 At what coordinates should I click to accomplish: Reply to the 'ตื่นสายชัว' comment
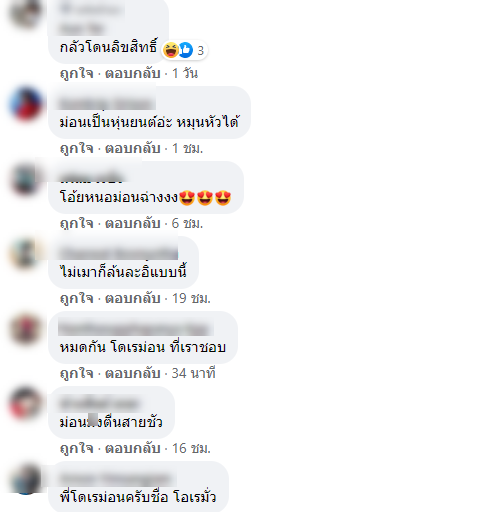133,448
